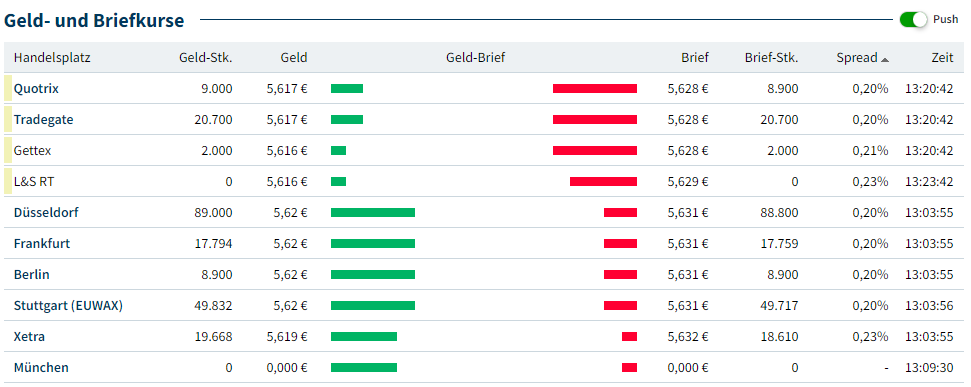The width and height of the screenshot is (971, 387).
Task: Click Xetra Geld-Stk. value 19.668
Action: tap(214, 336)
